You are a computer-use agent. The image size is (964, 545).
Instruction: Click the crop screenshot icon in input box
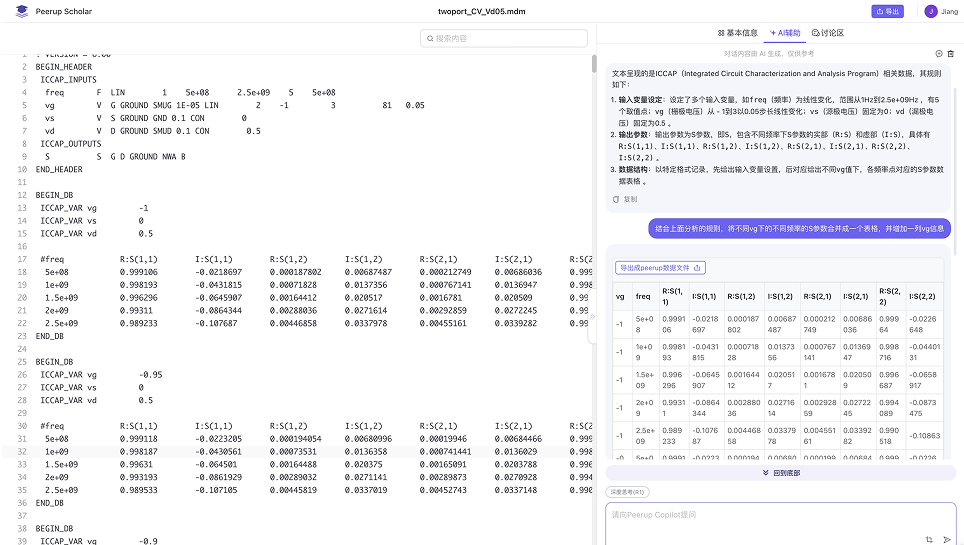pos(929,539)
